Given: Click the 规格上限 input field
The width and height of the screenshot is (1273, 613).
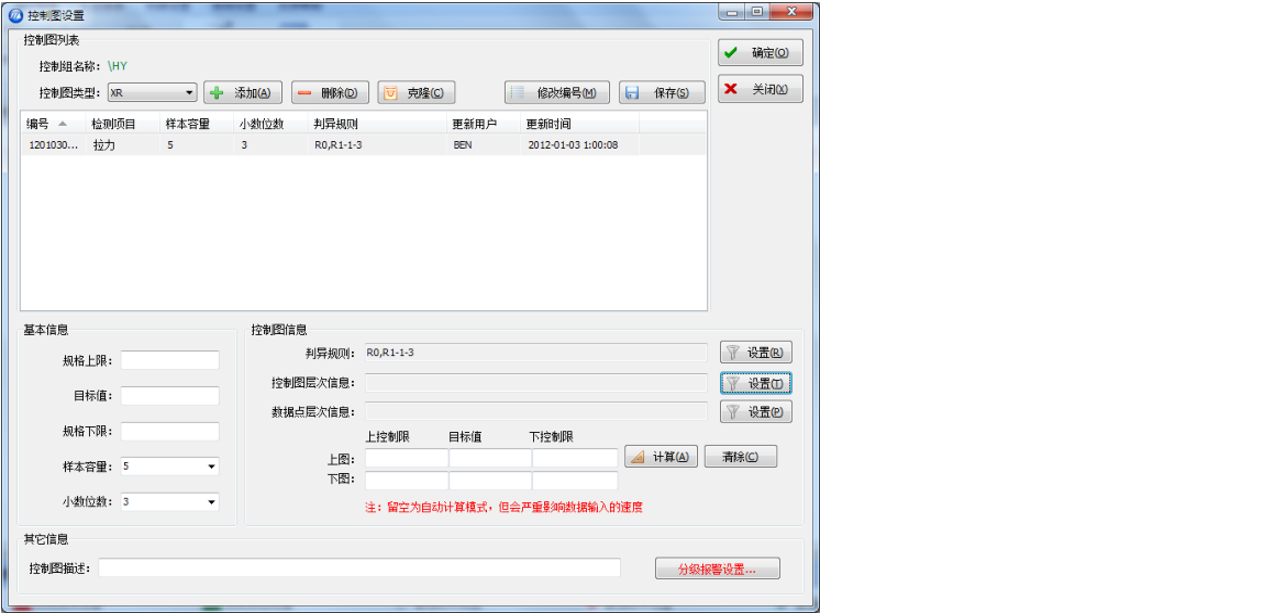Looking at the screenshot, I should coord(169,360).
